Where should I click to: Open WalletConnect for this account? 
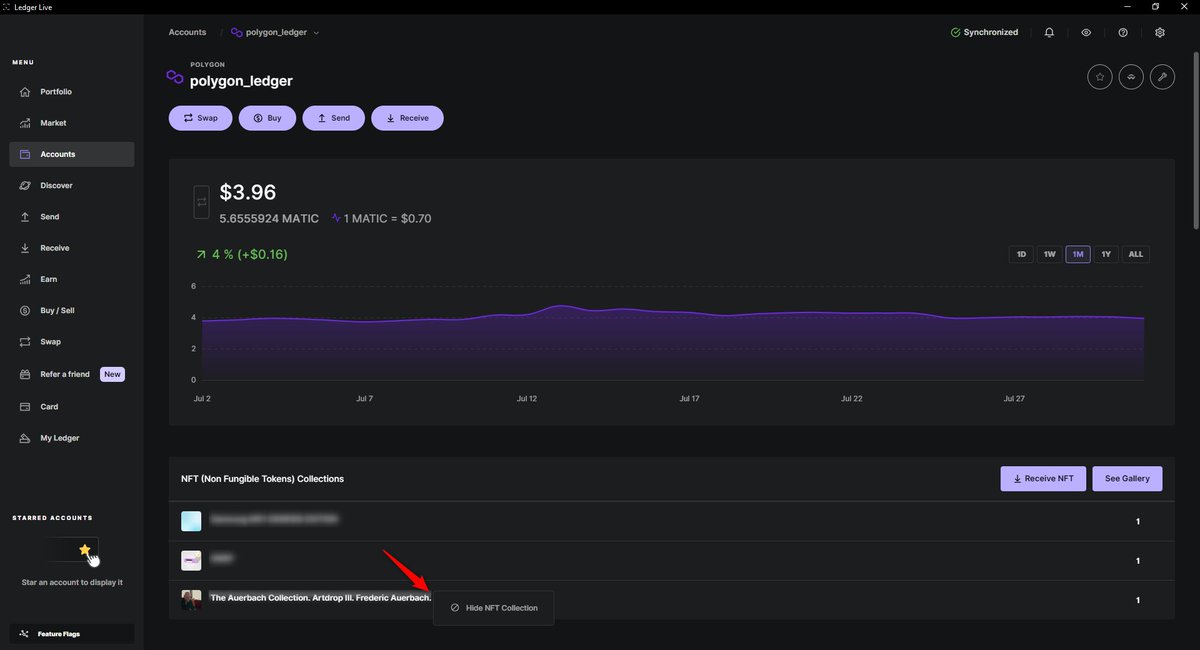click(1131, 76)
